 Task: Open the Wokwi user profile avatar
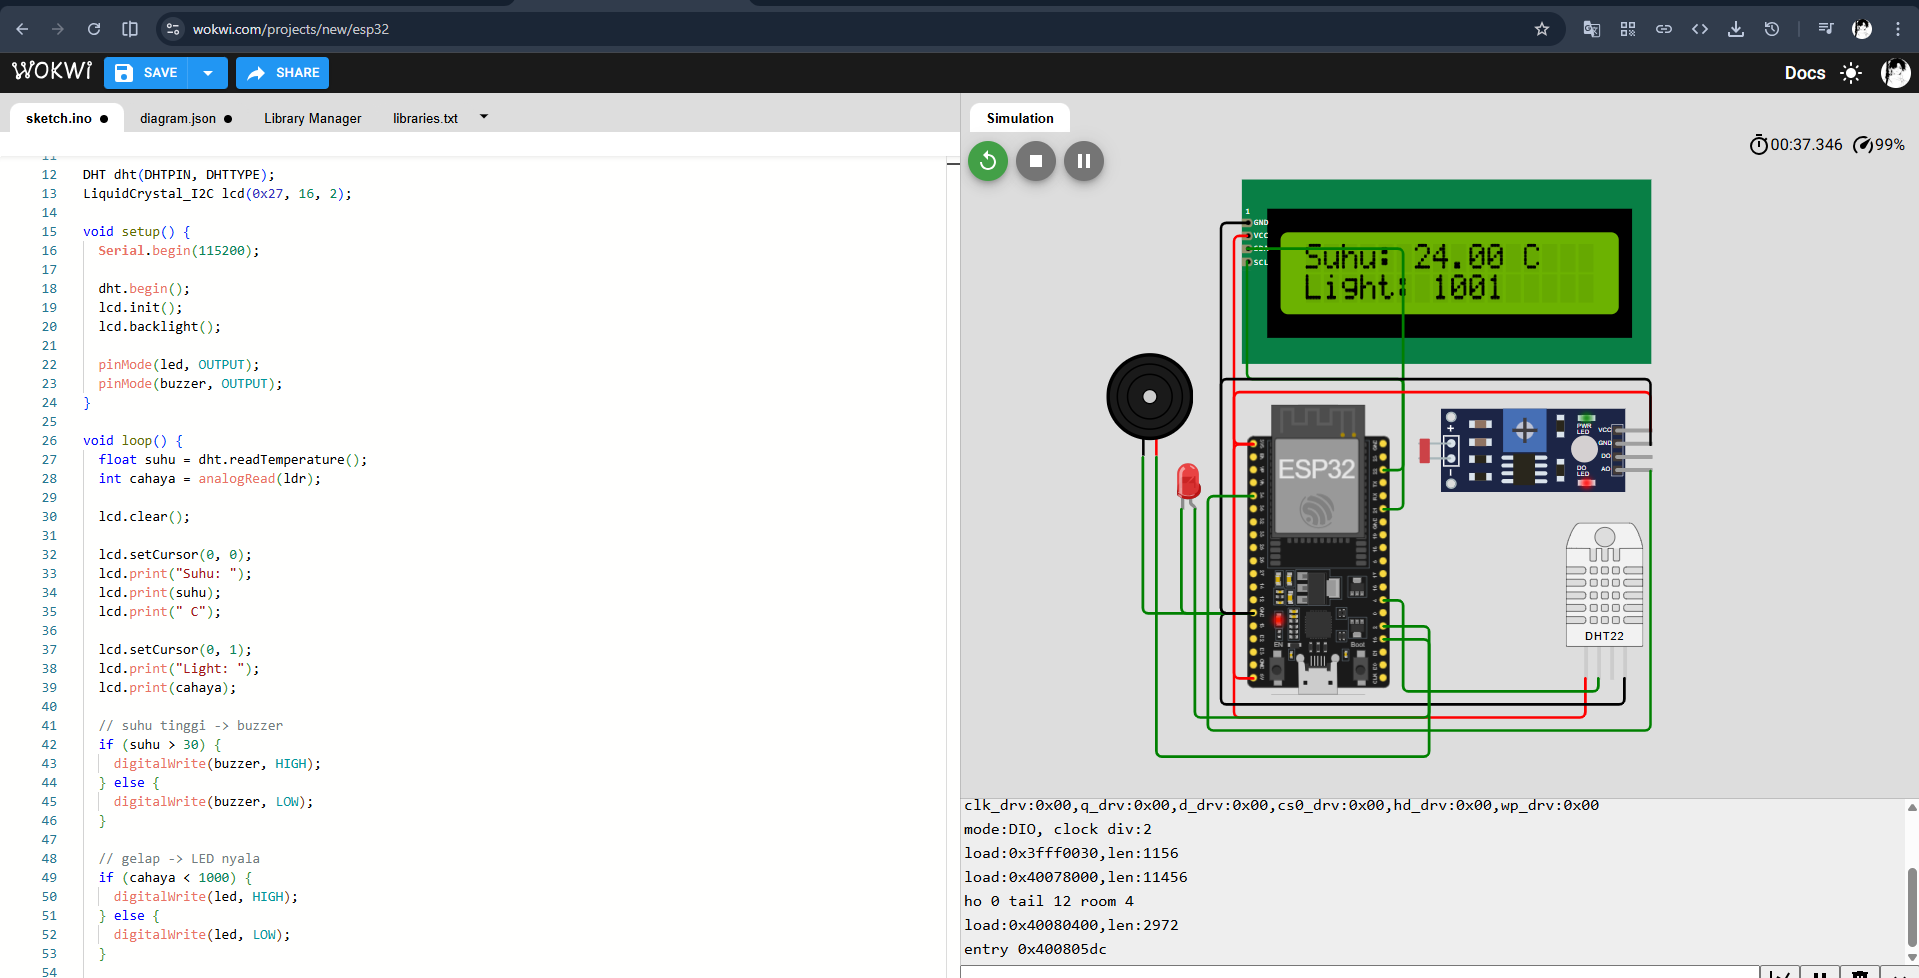pos(1895,73)
